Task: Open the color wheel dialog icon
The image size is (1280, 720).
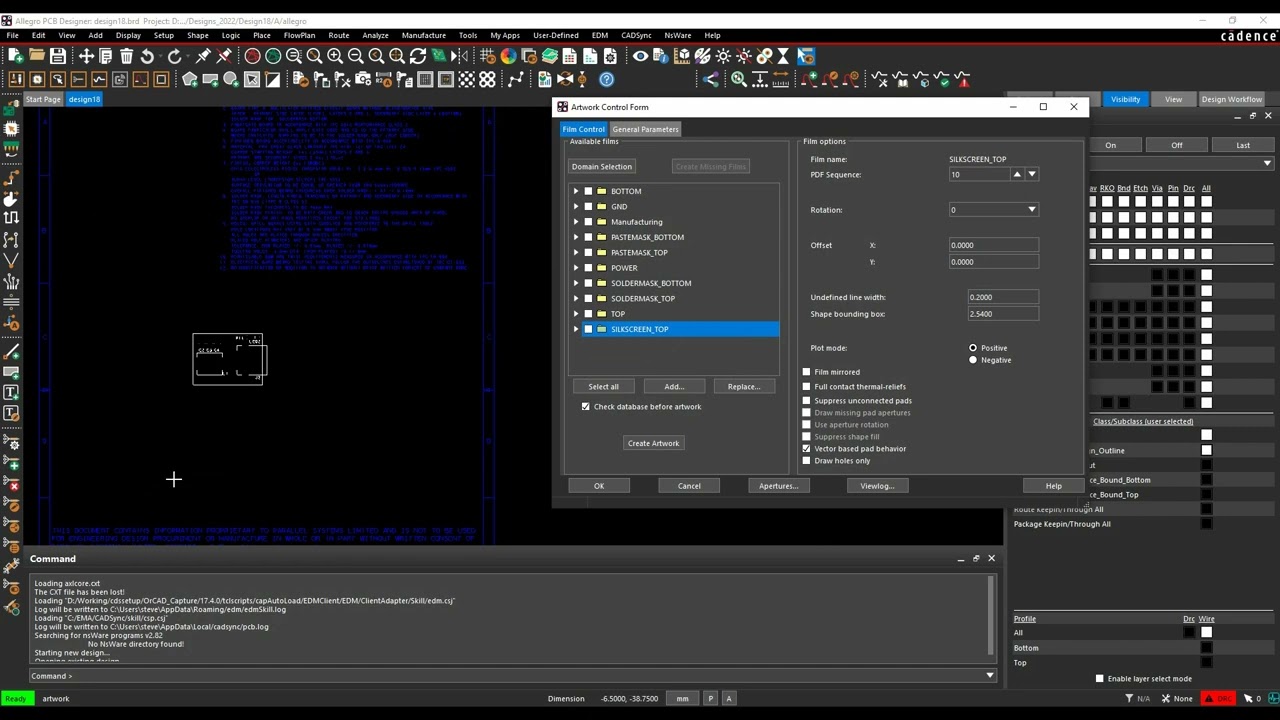Action: [x=508, y=56]
